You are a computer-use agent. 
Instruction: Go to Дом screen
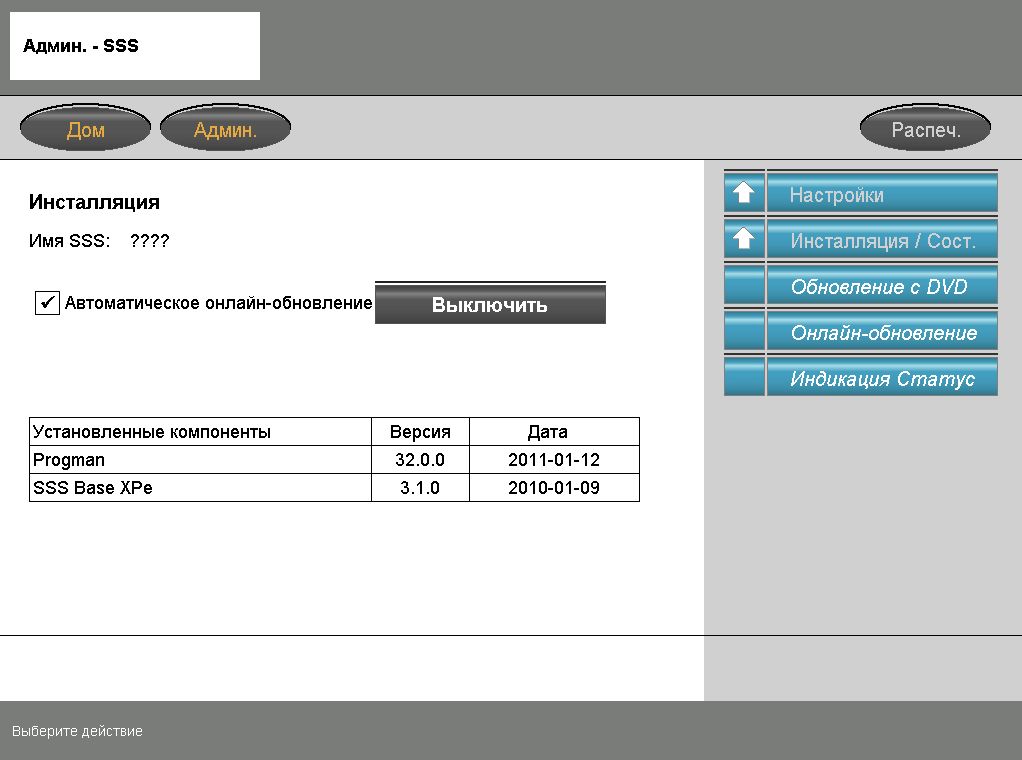85,128
